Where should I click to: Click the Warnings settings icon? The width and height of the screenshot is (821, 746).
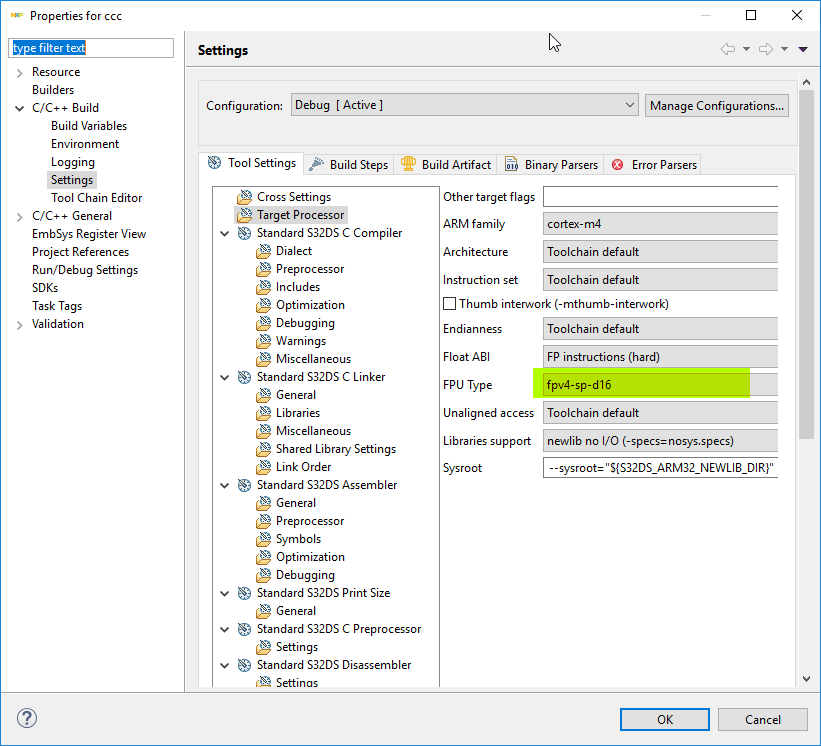pos(264,341)
